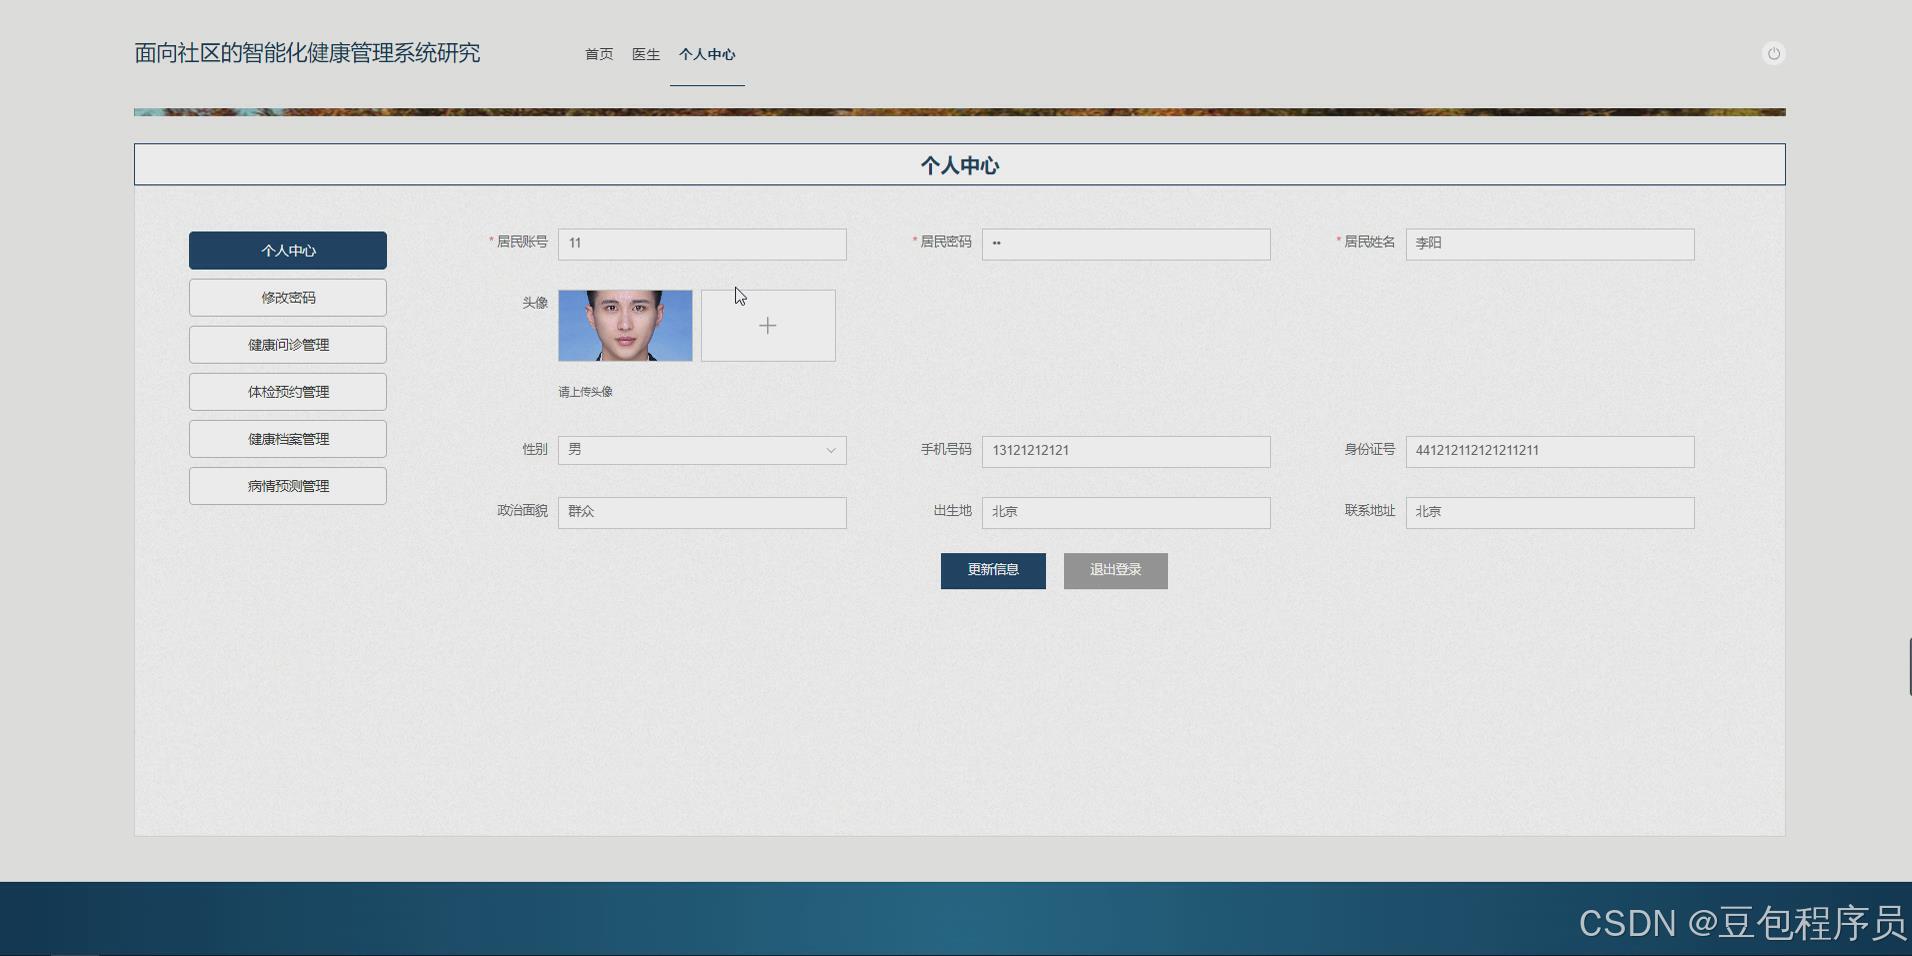Click the 退出登录 button
This screenshot has width=1912, height=956.
click(x=1115, y=570)
